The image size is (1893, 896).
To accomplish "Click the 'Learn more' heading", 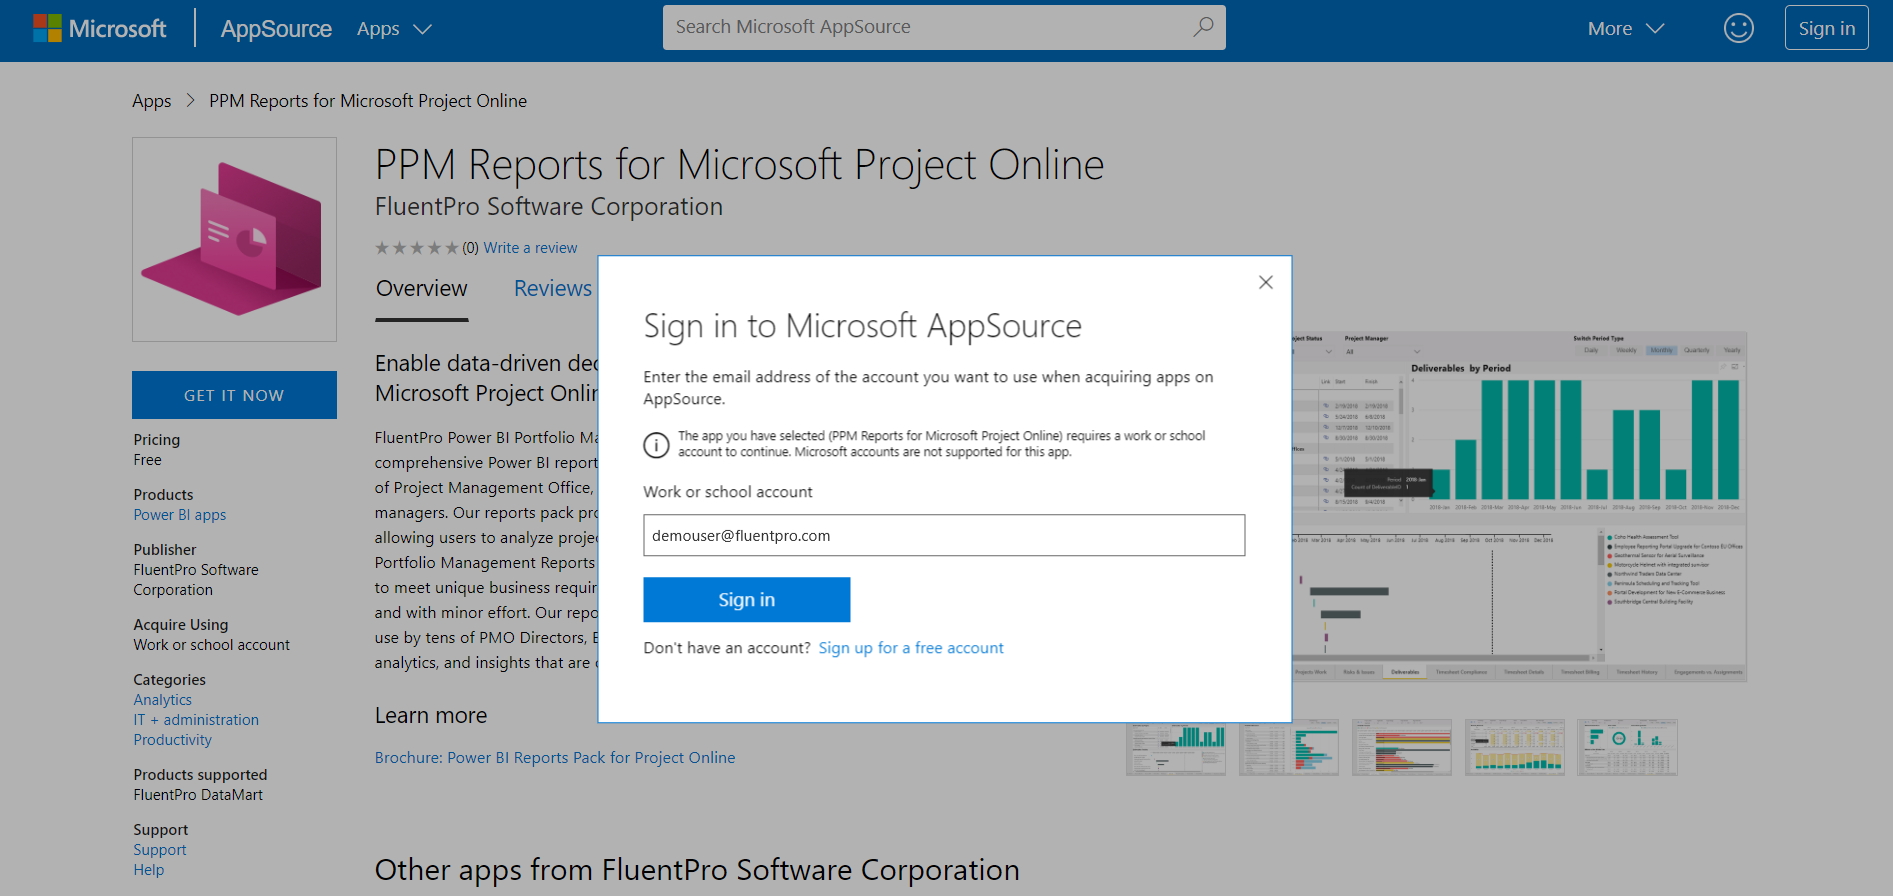I will pyautogui.click(x=431, y=716).
